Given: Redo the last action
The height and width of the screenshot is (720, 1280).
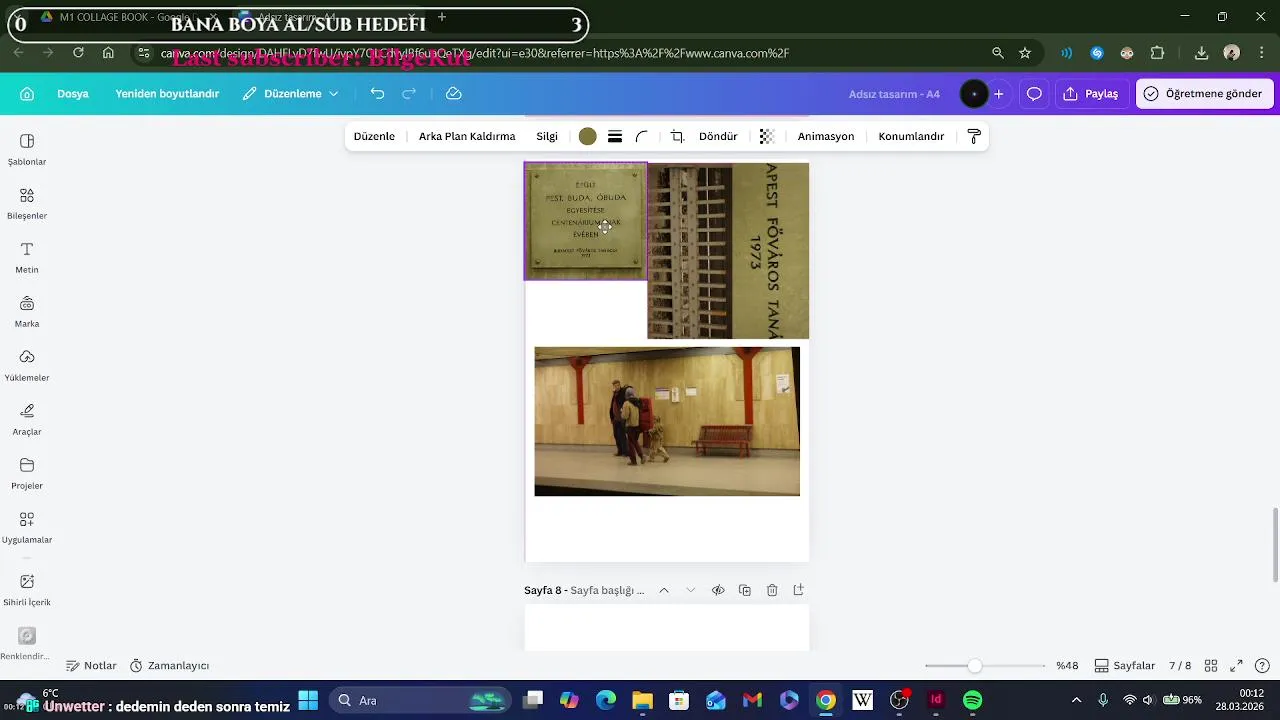Looking at the screenshot, I should [409, 93].
